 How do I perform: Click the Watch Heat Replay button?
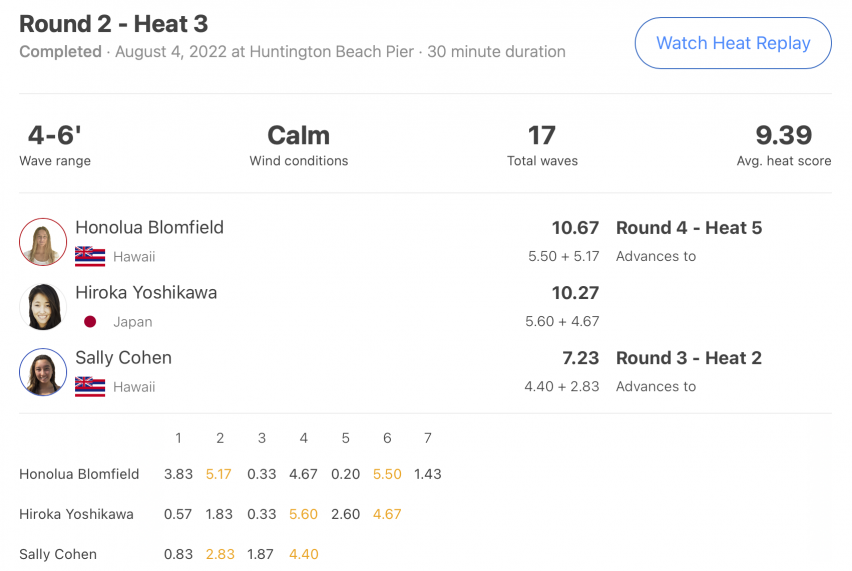pos(732,43)
